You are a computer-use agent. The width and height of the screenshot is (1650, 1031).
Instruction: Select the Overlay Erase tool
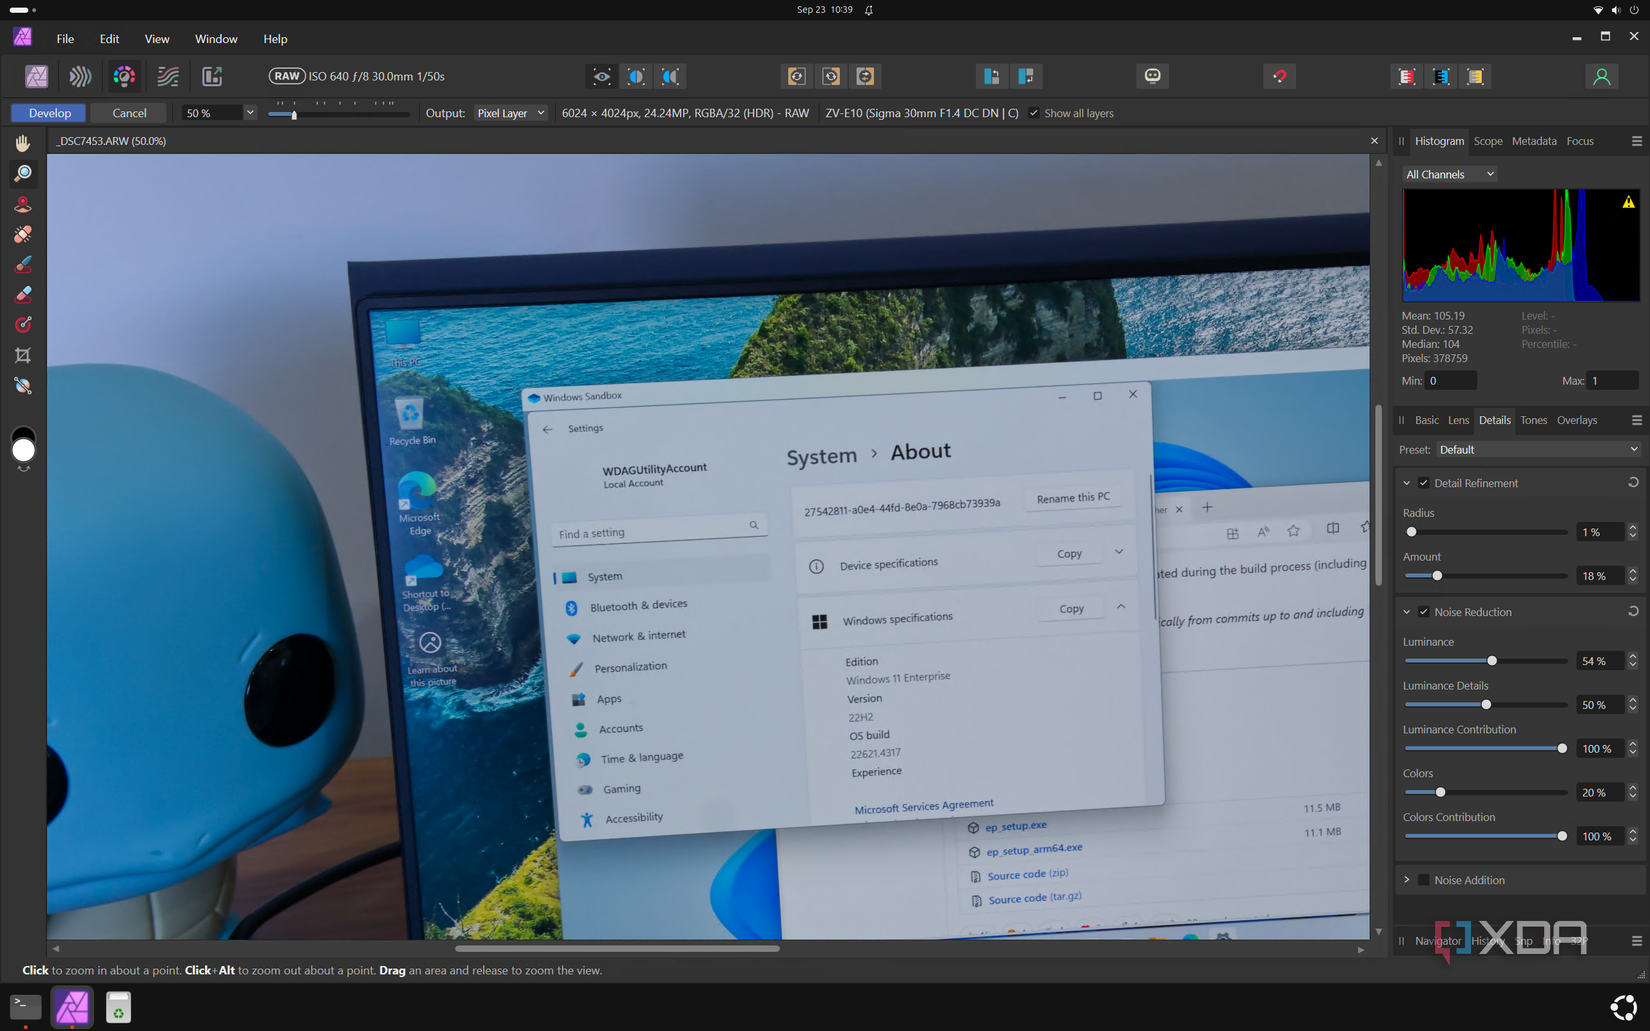pyautogui.click(x=23, y=294)
